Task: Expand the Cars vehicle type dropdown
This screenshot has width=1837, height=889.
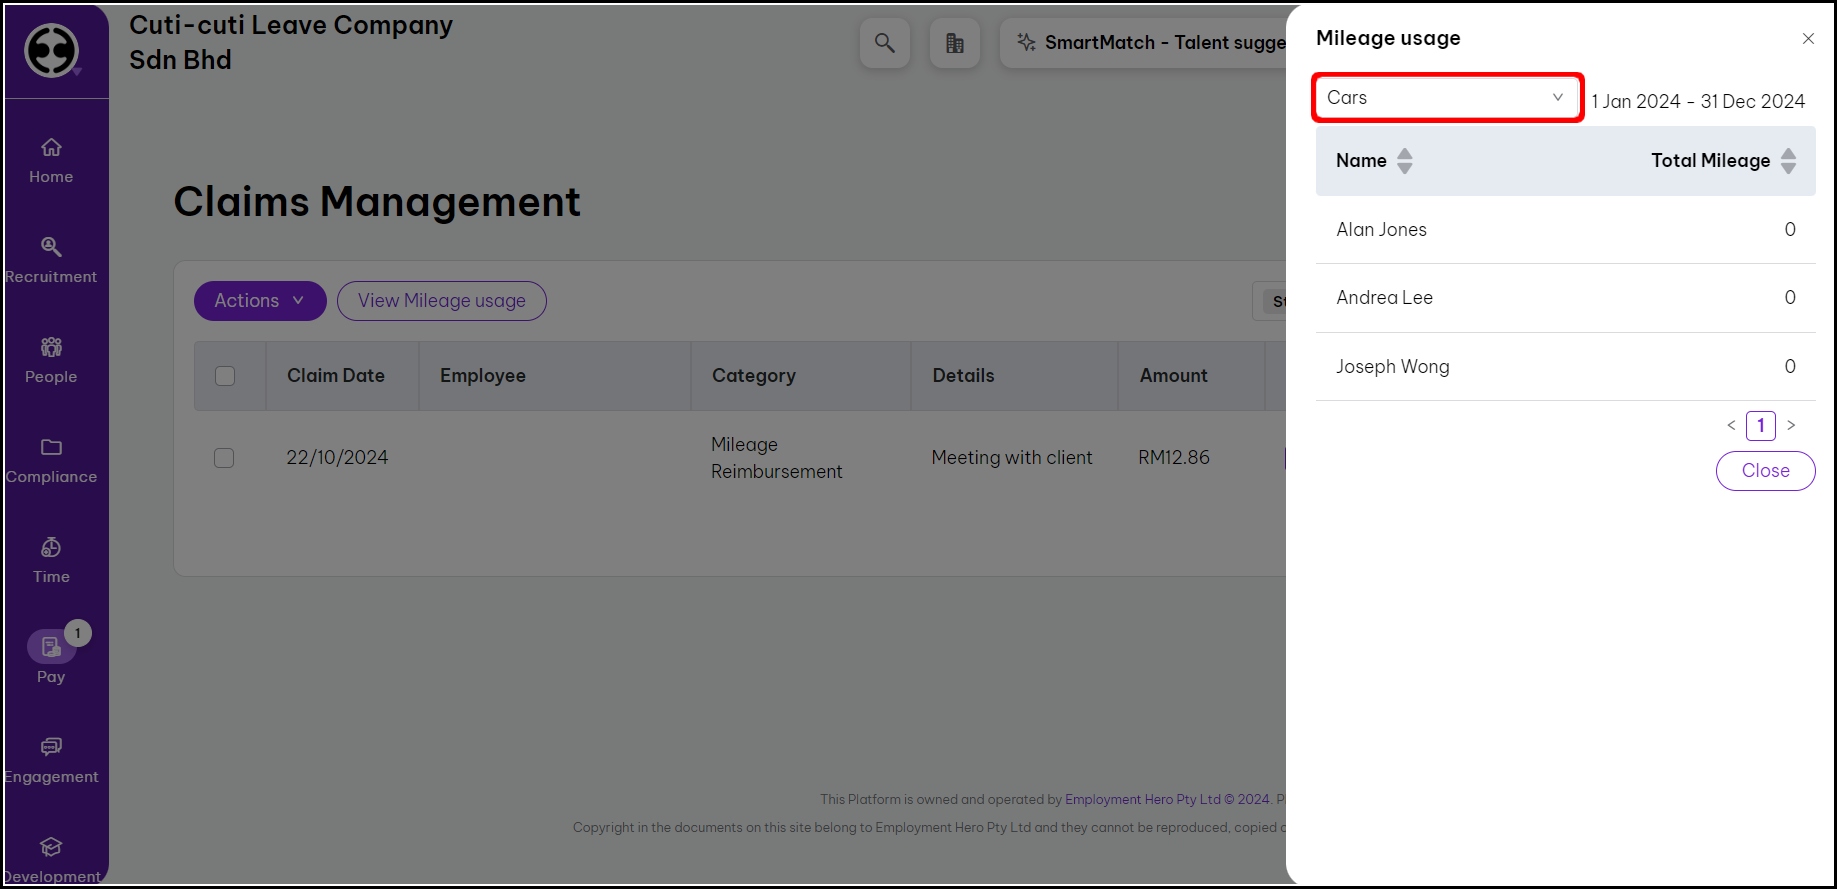Action: (x=1446, y=98)
